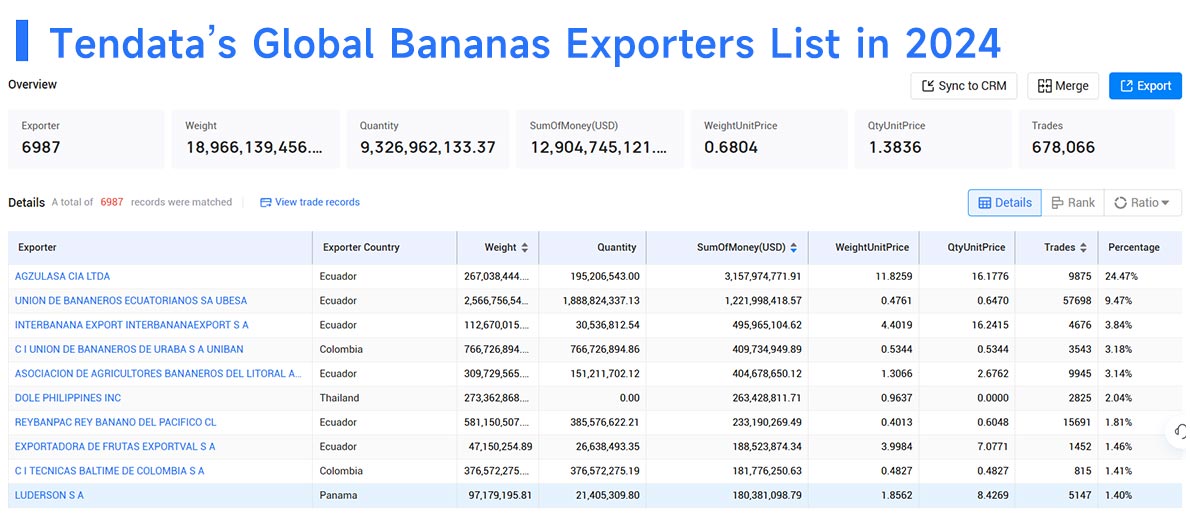Image resolution: width=1190 pixels, height=517 pixels.
Task: Click the Quantity column header
Action: pos(592,247)
